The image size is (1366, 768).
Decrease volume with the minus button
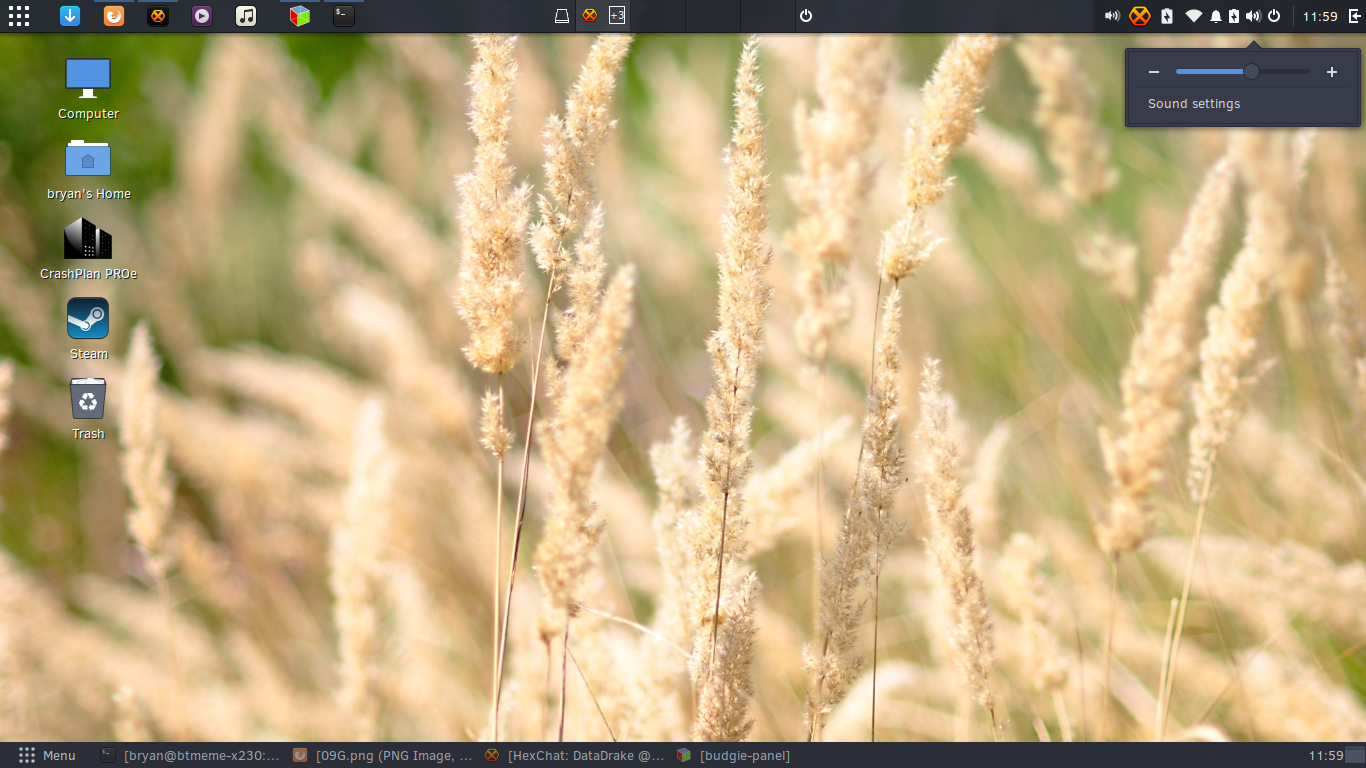click(1154, 72)
